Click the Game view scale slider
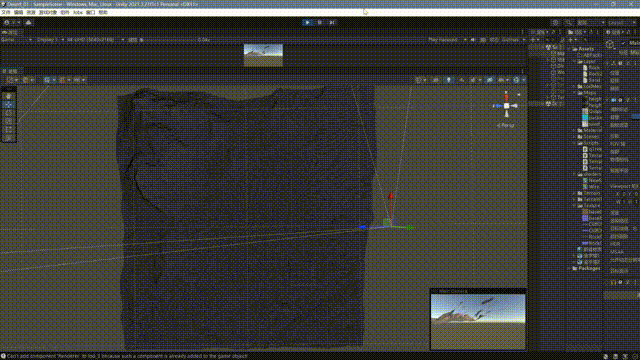640x360 pixels. click(167, 40)
